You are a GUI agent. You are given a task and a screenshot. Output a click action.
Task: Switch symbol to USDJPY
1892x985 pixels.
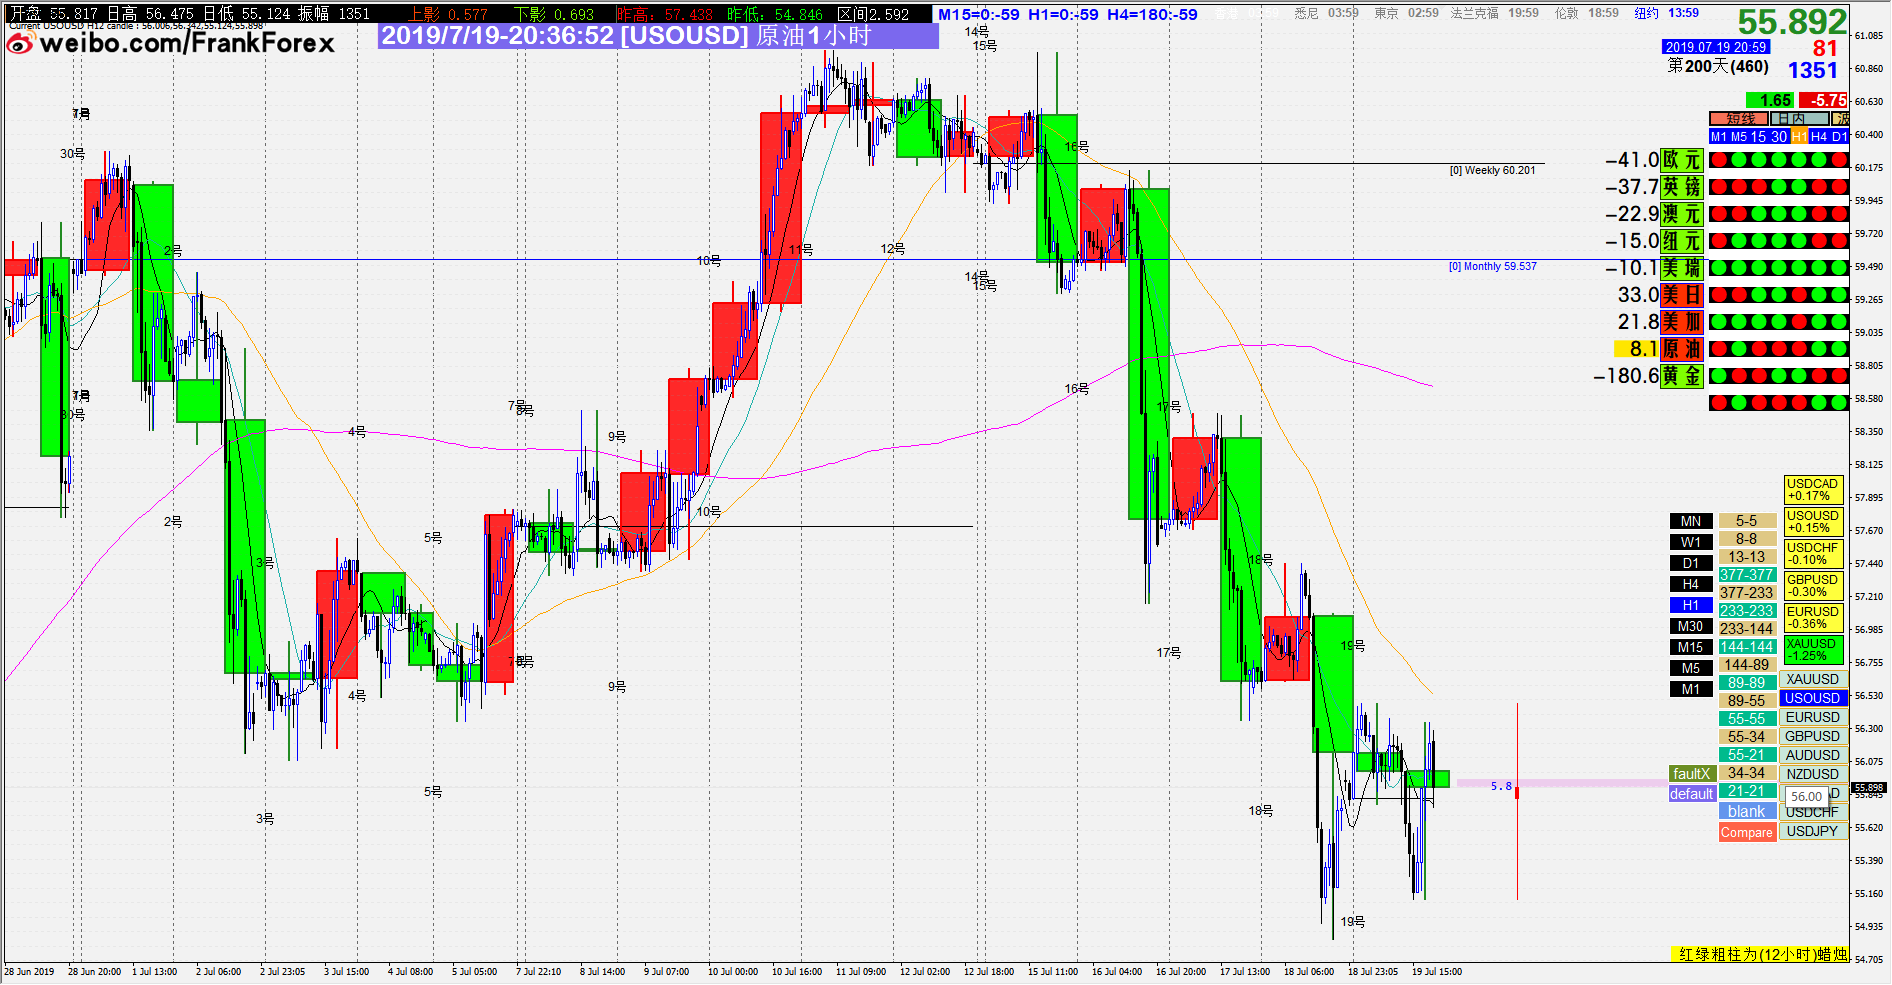[x=1813, y=831]
